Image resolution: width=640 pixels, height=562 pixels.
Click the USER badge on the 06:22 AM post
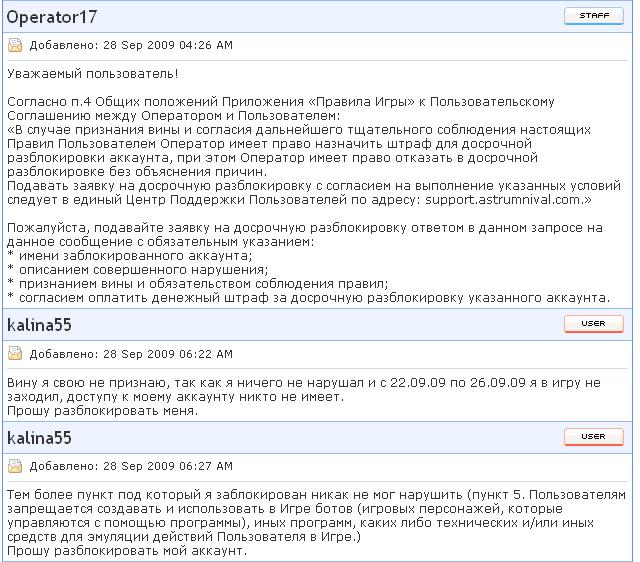(x=593, y=324)
